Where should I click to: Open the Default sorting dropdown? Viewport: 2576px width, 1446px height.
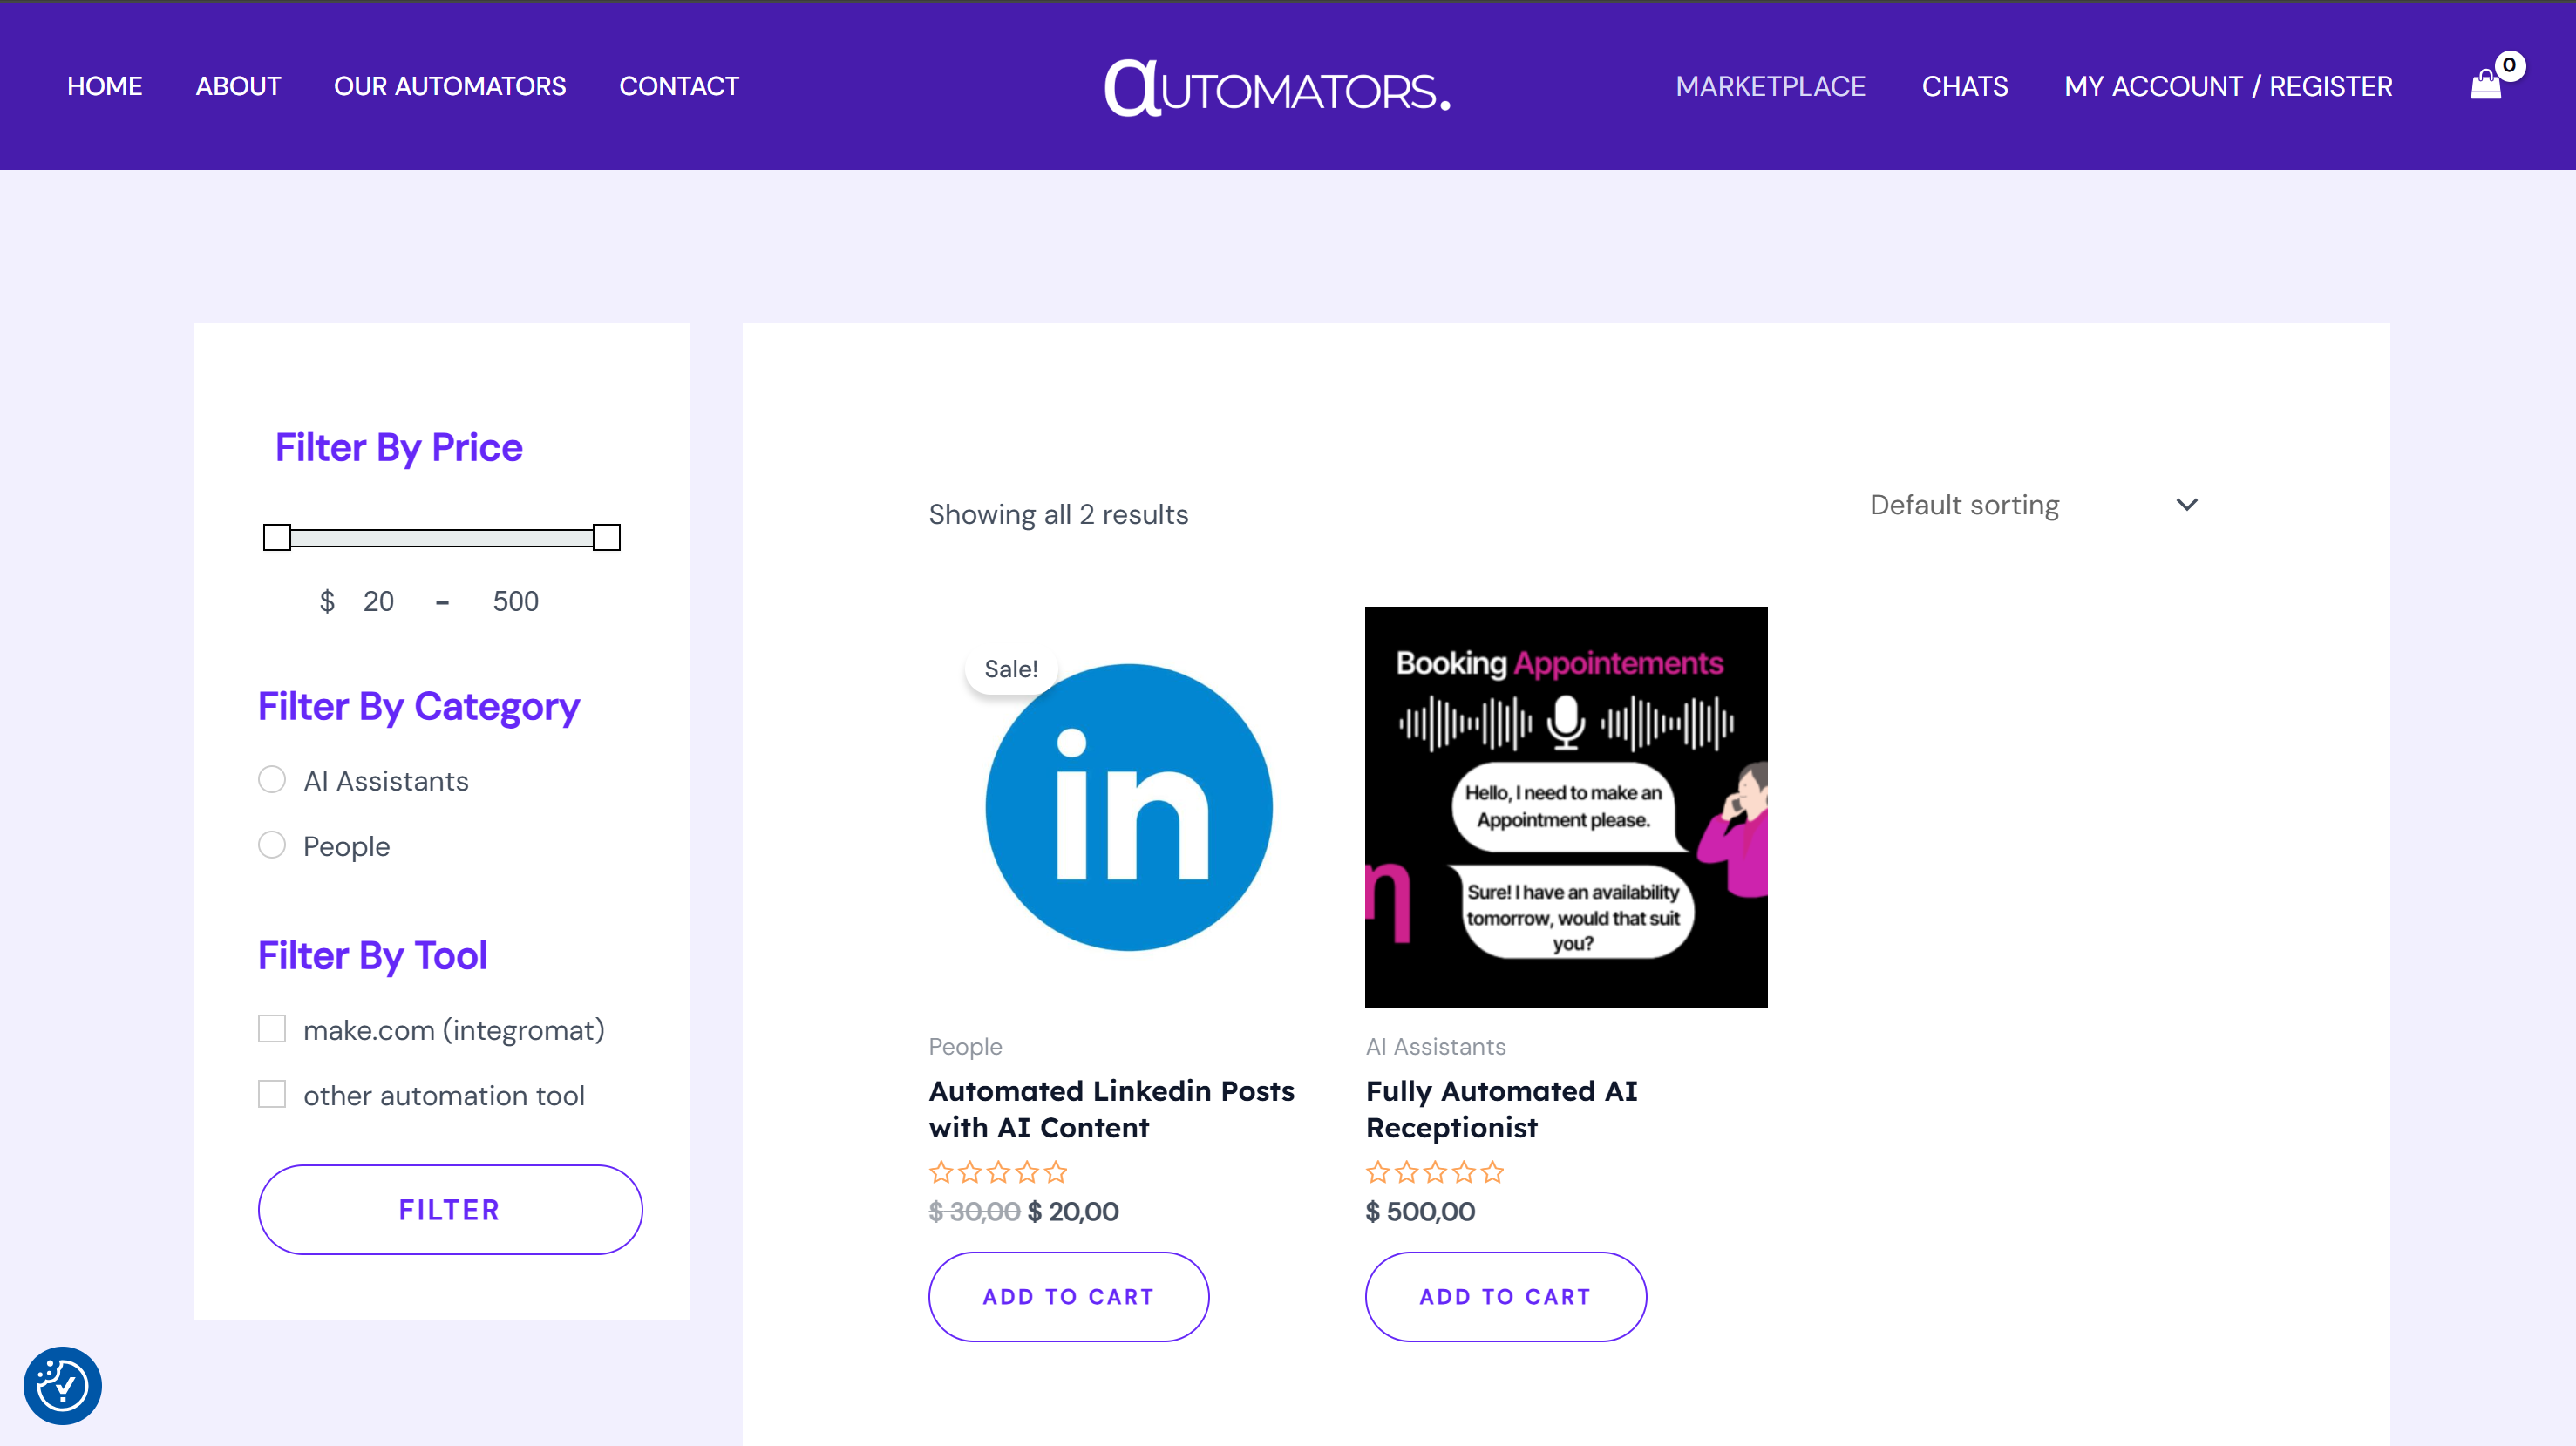pyautogui.click(x=1964, y=505)
